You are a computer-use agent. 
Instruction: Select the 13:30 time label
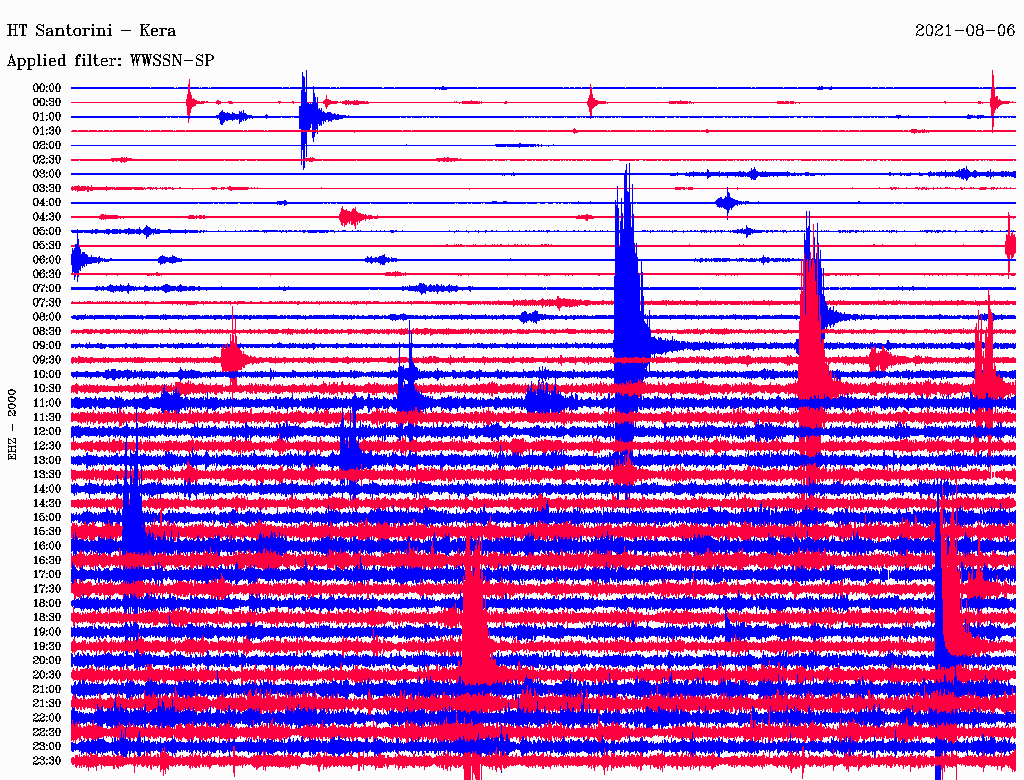tap(47, 475)
